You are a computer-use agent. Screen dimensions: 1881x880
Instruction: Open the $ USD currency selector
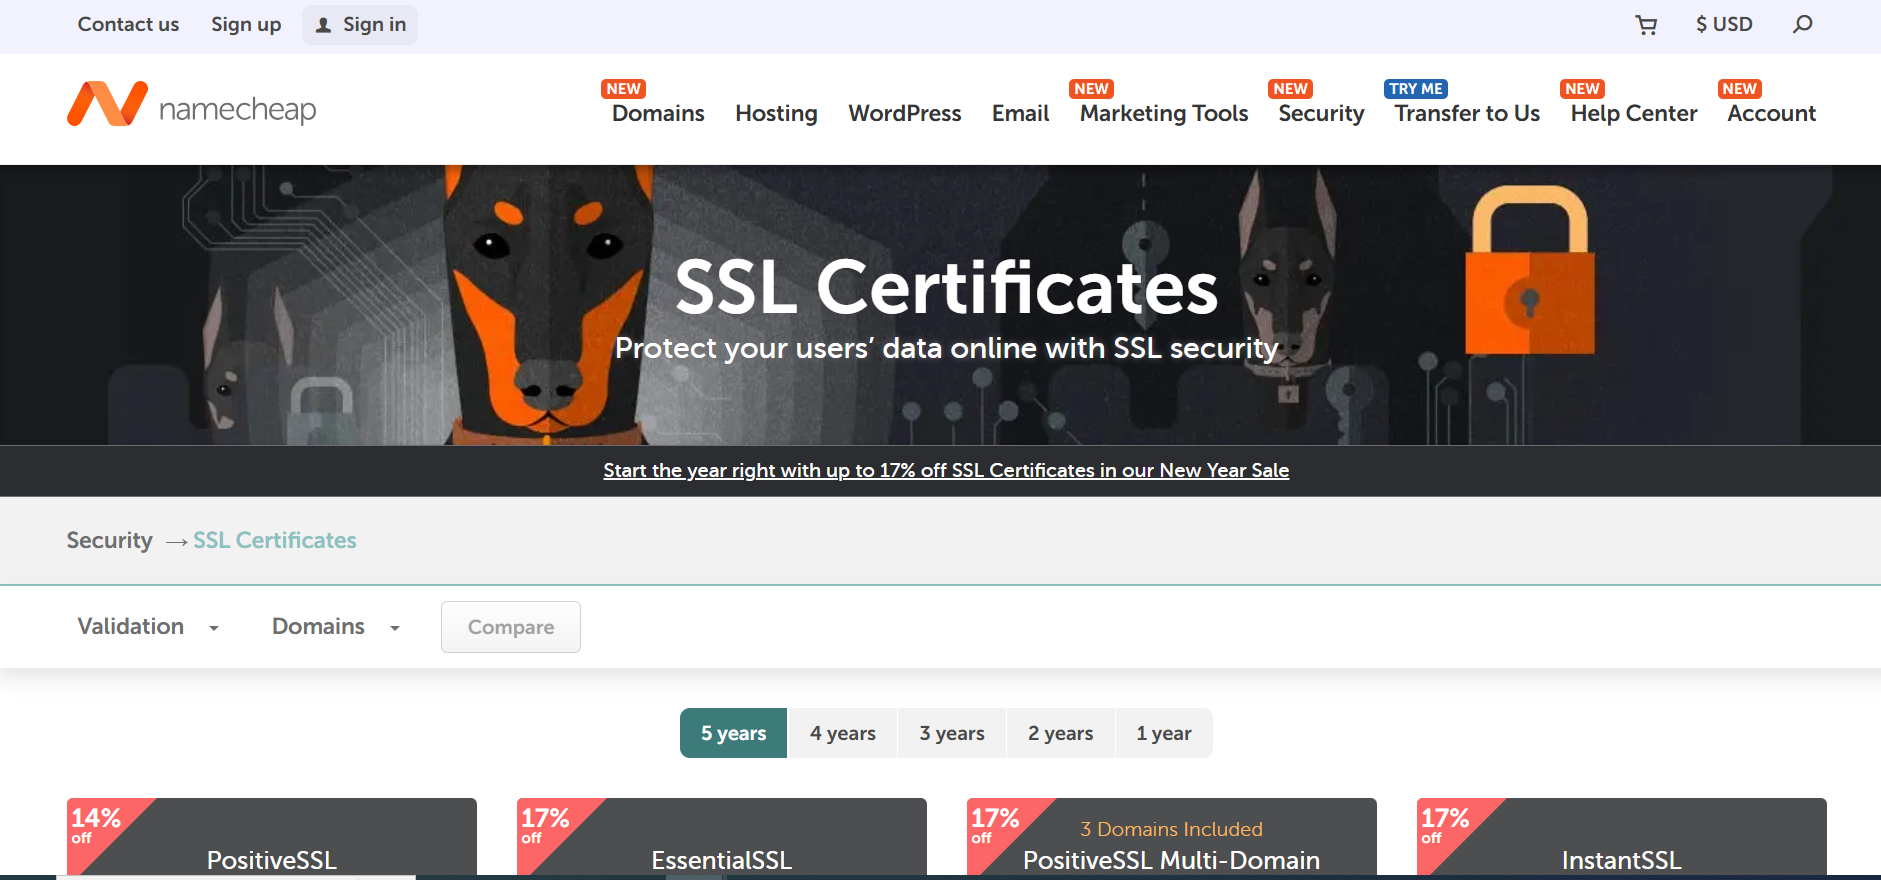click(1724, 24)
